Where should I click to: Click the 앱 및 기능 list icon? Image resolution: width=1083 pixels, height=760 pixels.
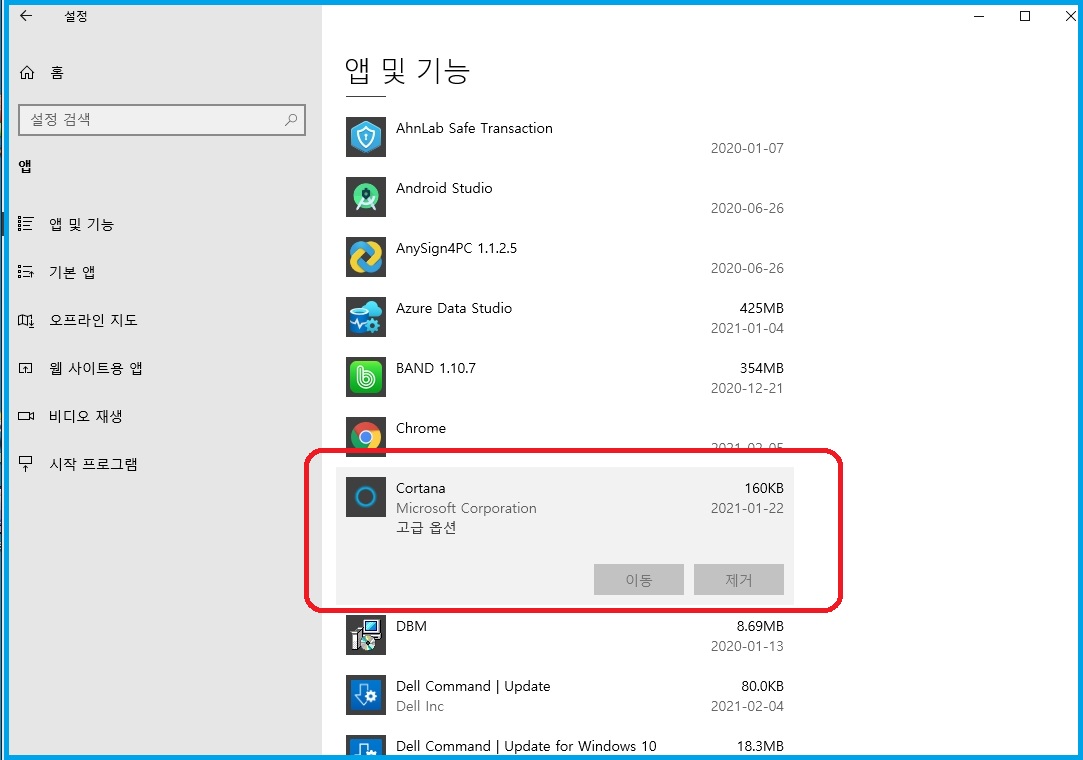[x=26, y=224]
